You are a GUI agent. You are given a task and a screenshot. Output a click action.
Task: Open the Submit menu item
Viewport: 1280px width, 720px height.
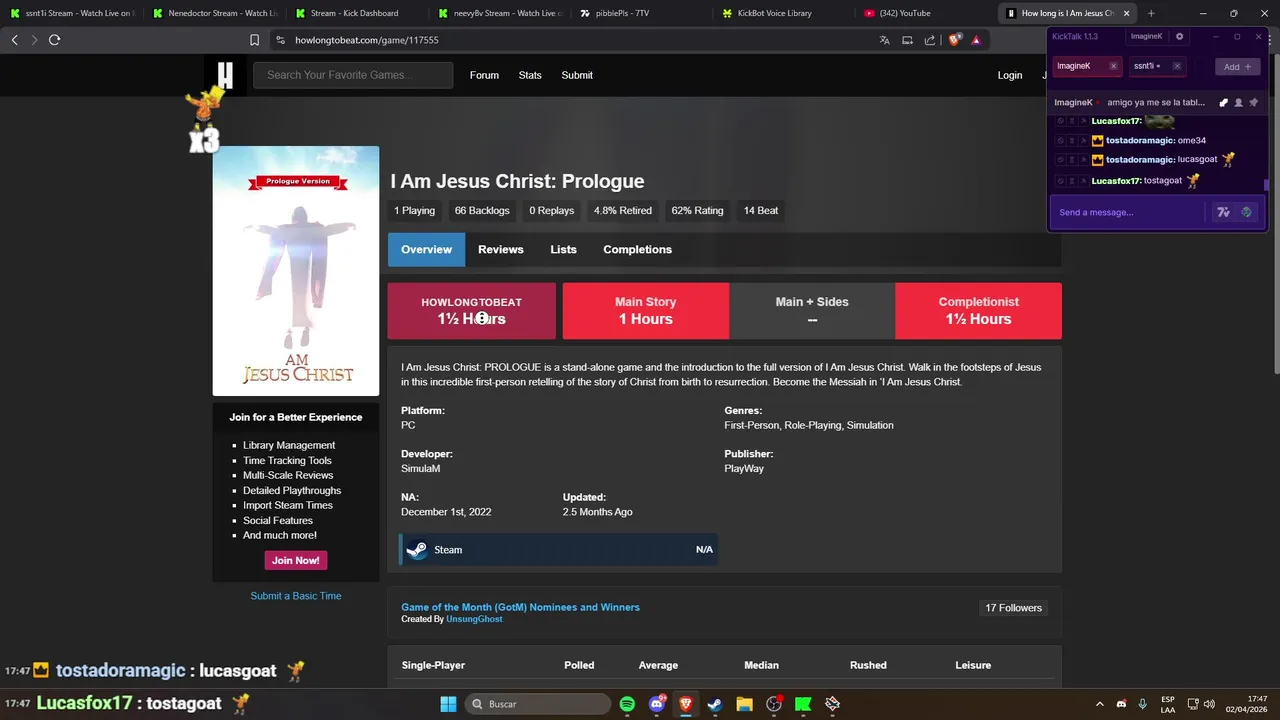[577, 75]
